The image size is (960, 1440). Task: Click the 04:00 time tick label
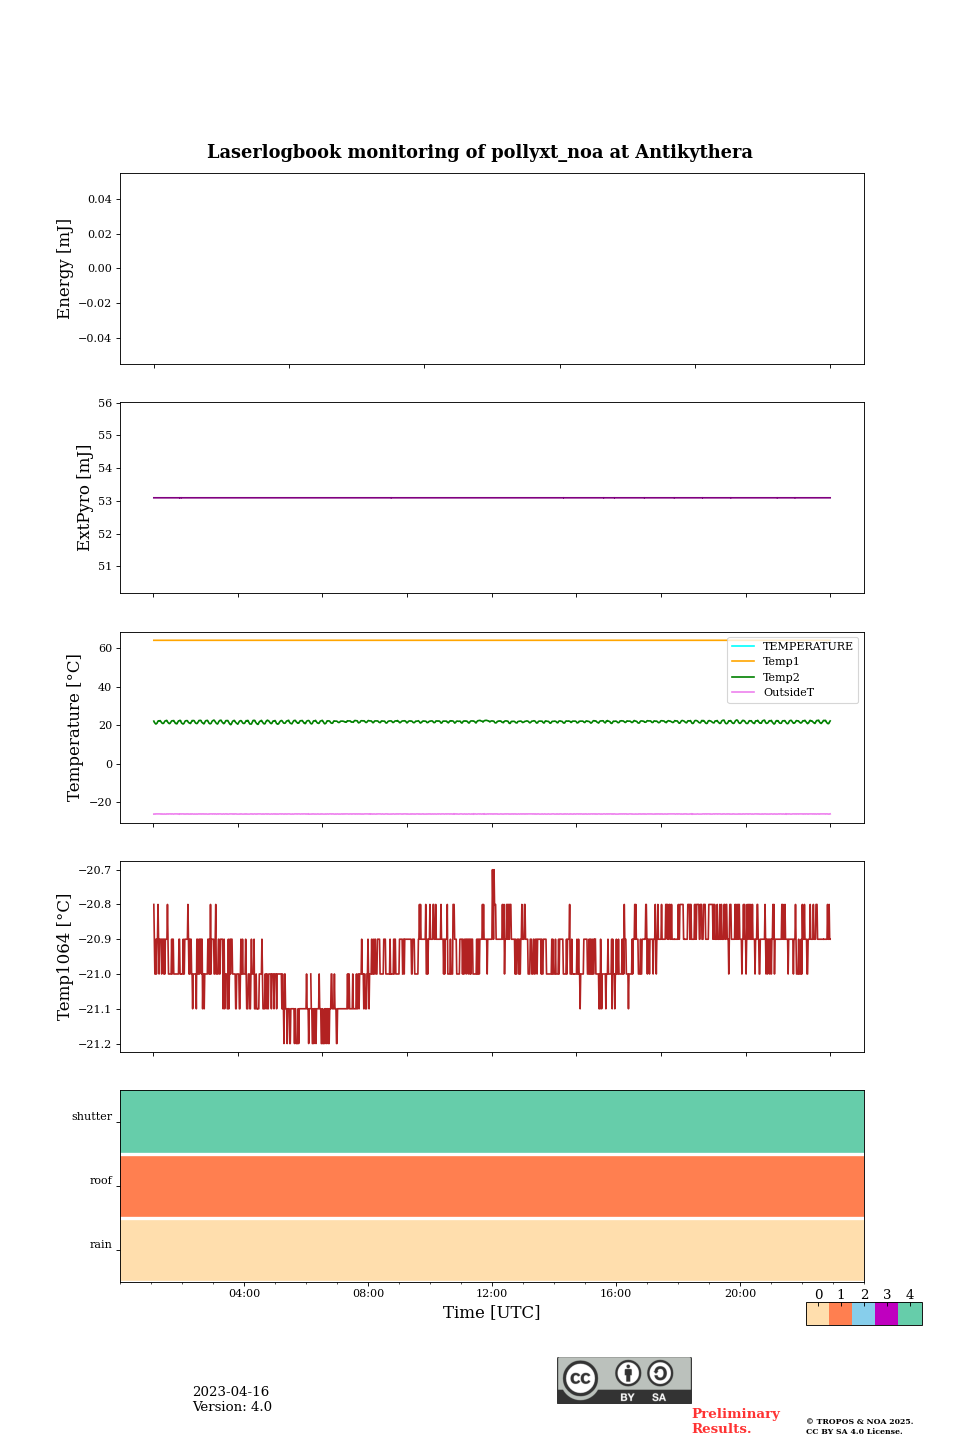tap(244, 1293)
